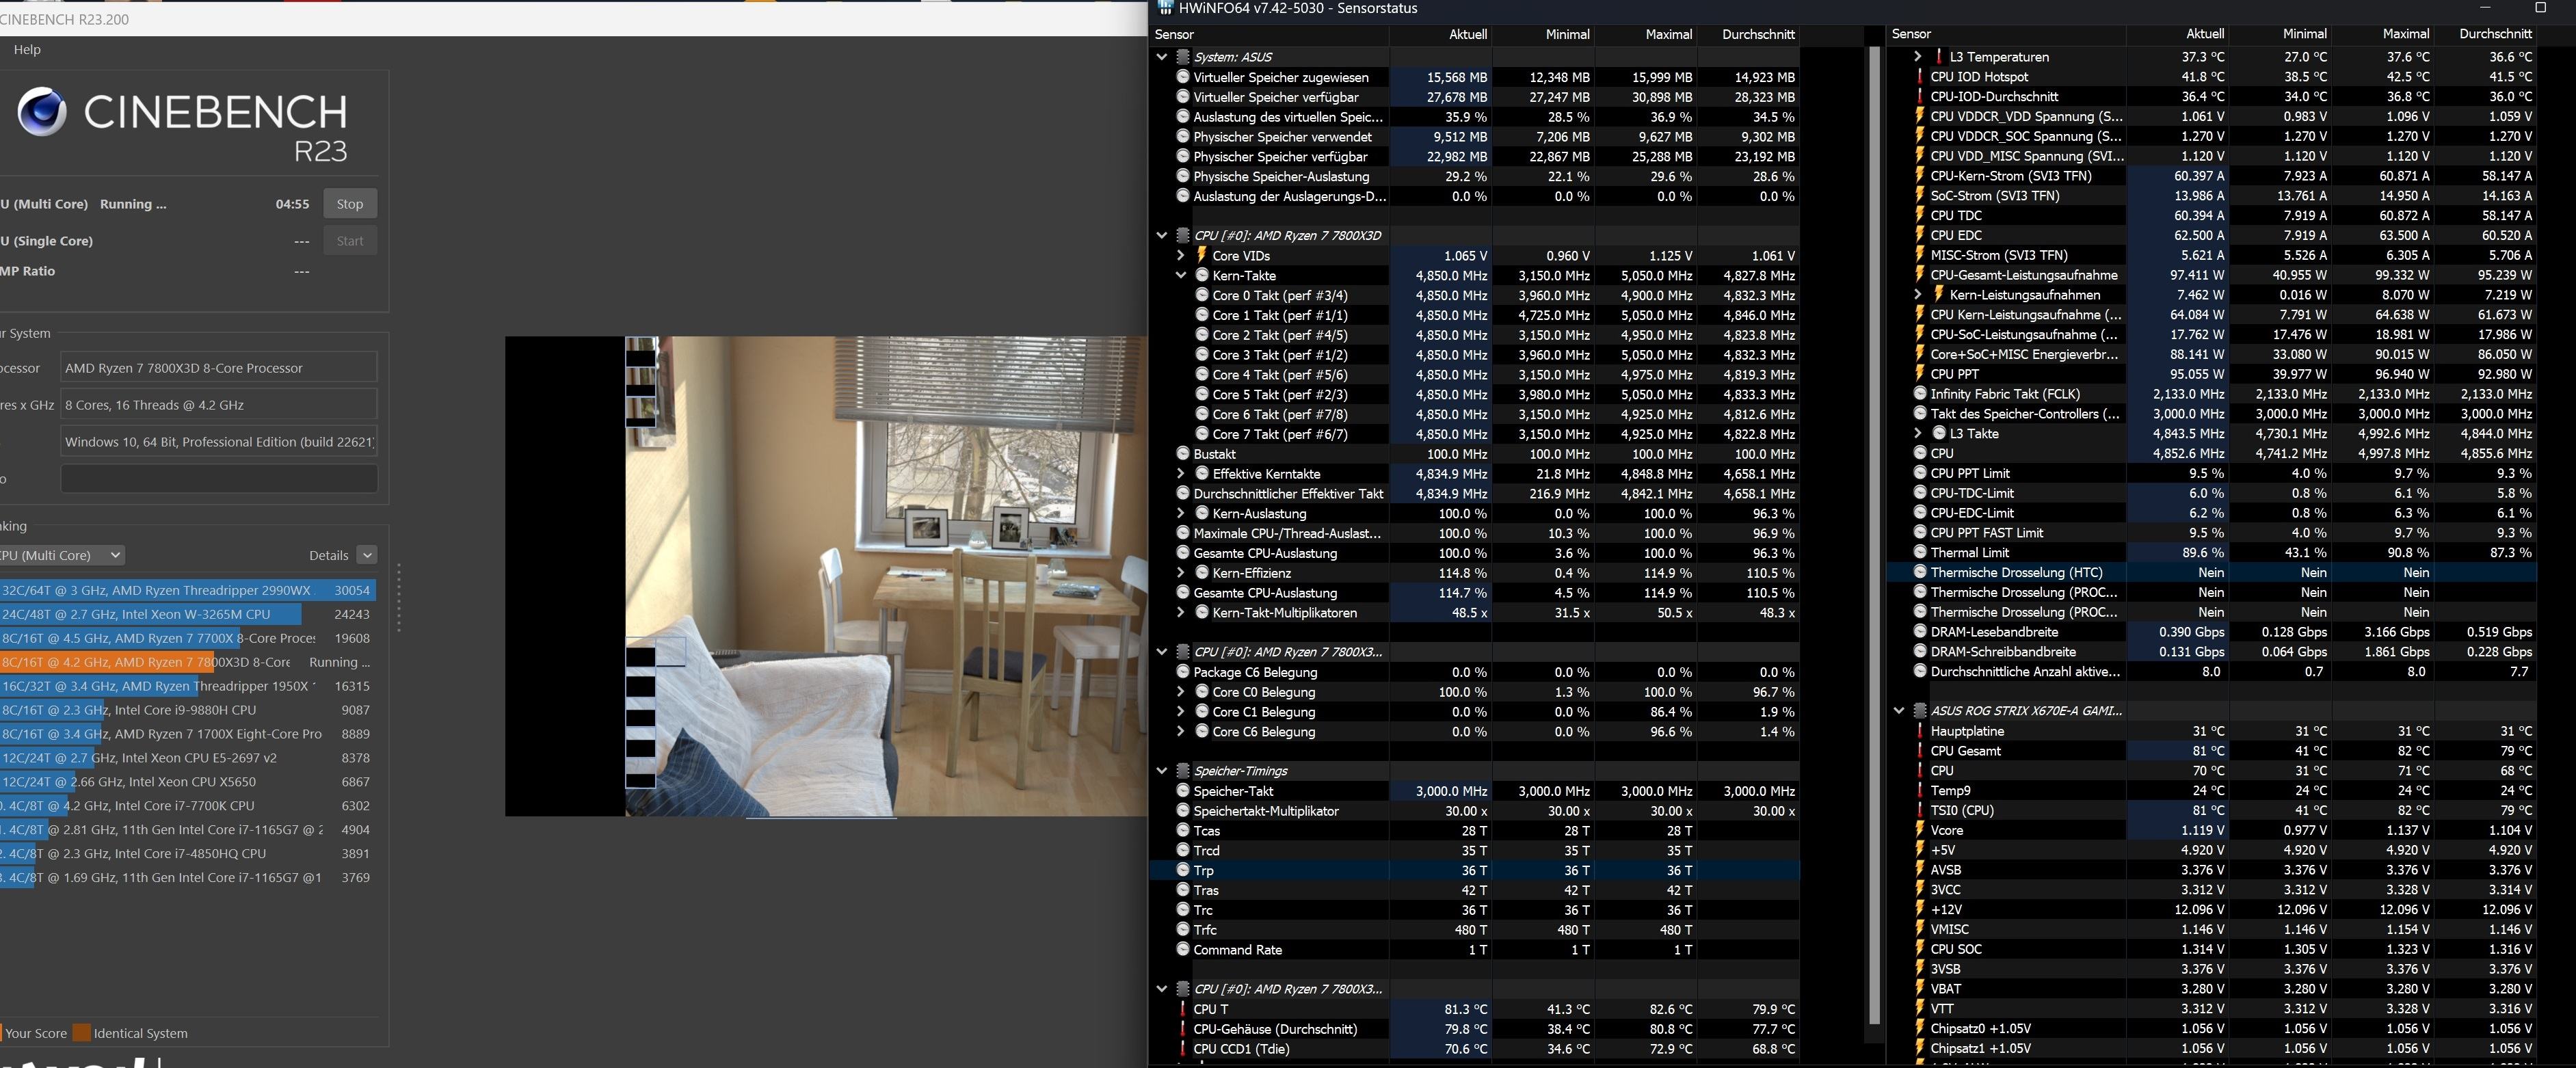Screen dimensions: 2576x1068
Task: Click the thermometer icon beside Hauptplatine
Action: point(1920,731)
